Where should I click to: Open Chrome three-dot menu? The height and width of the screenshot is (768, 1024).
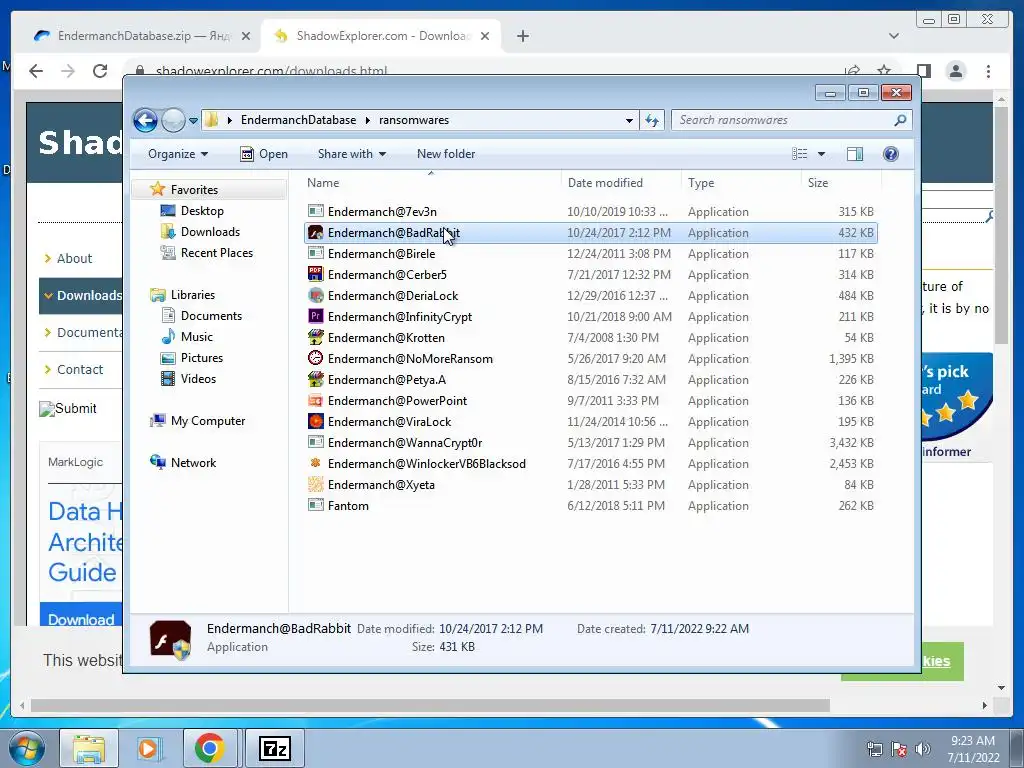988,71
